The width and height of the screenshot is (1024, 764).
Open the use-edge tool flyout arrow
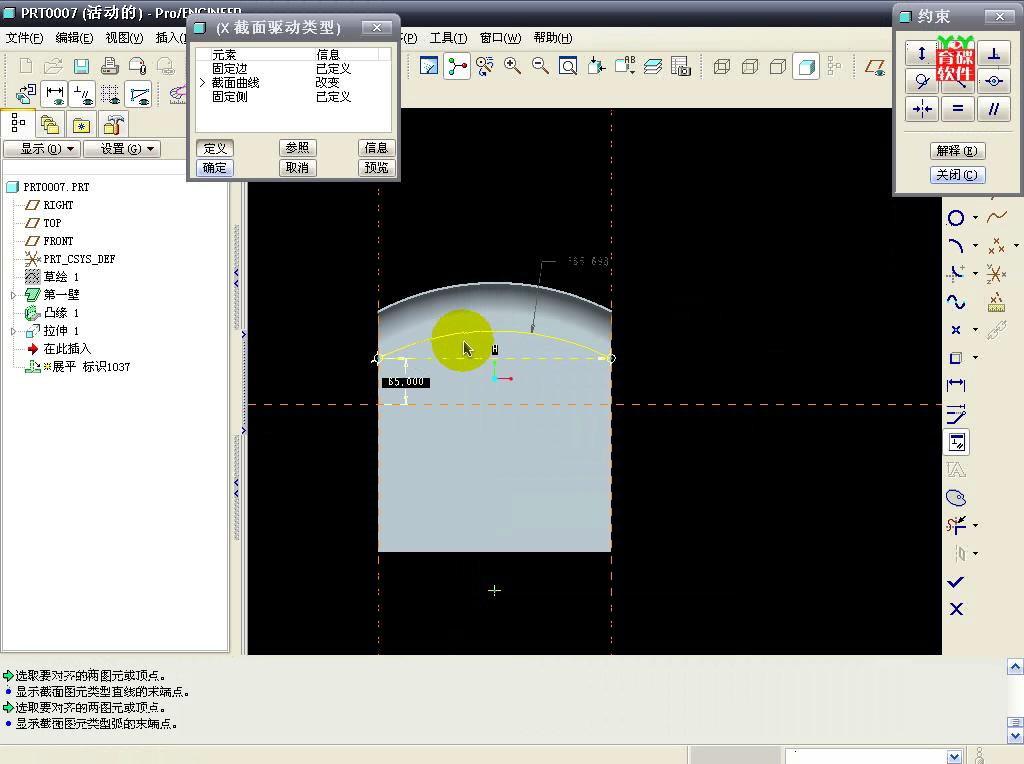point(975,358)
